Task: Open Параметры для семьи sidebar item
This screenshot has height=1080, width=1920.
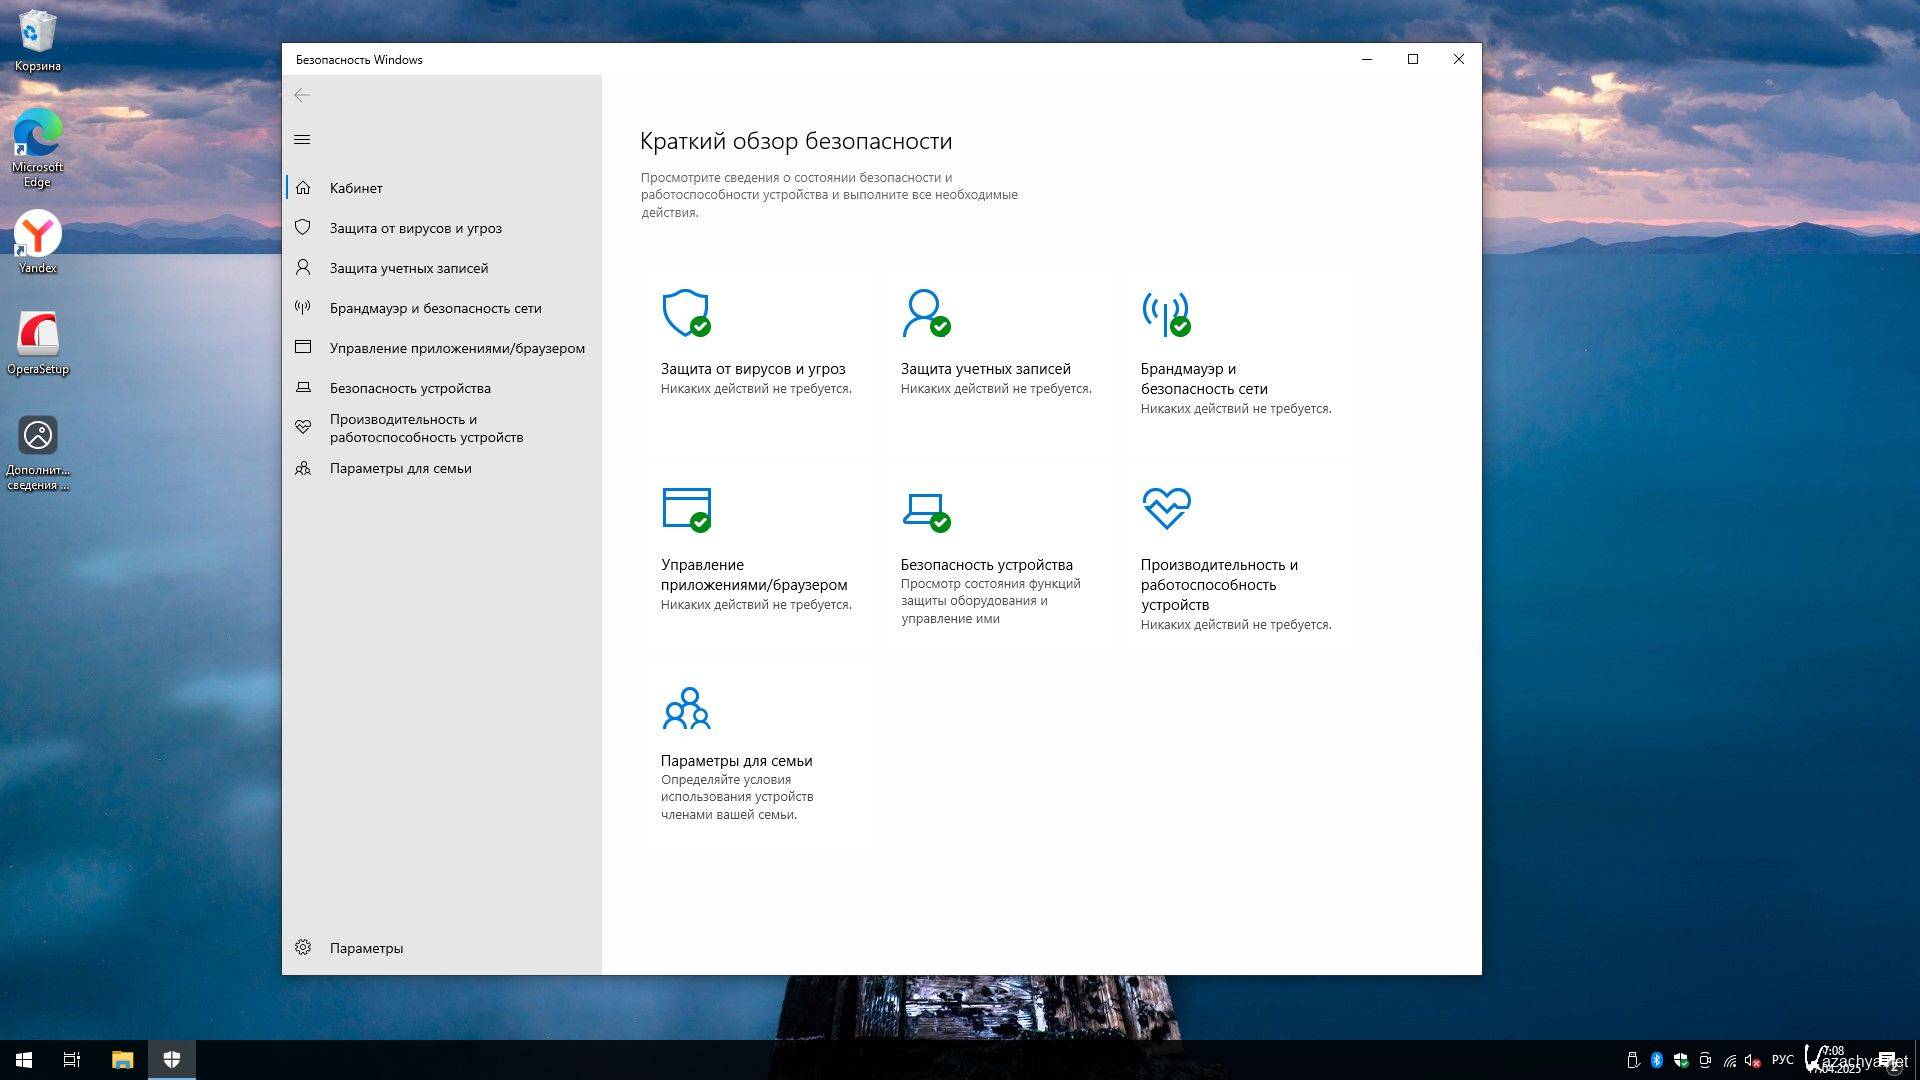Action: 400,468
